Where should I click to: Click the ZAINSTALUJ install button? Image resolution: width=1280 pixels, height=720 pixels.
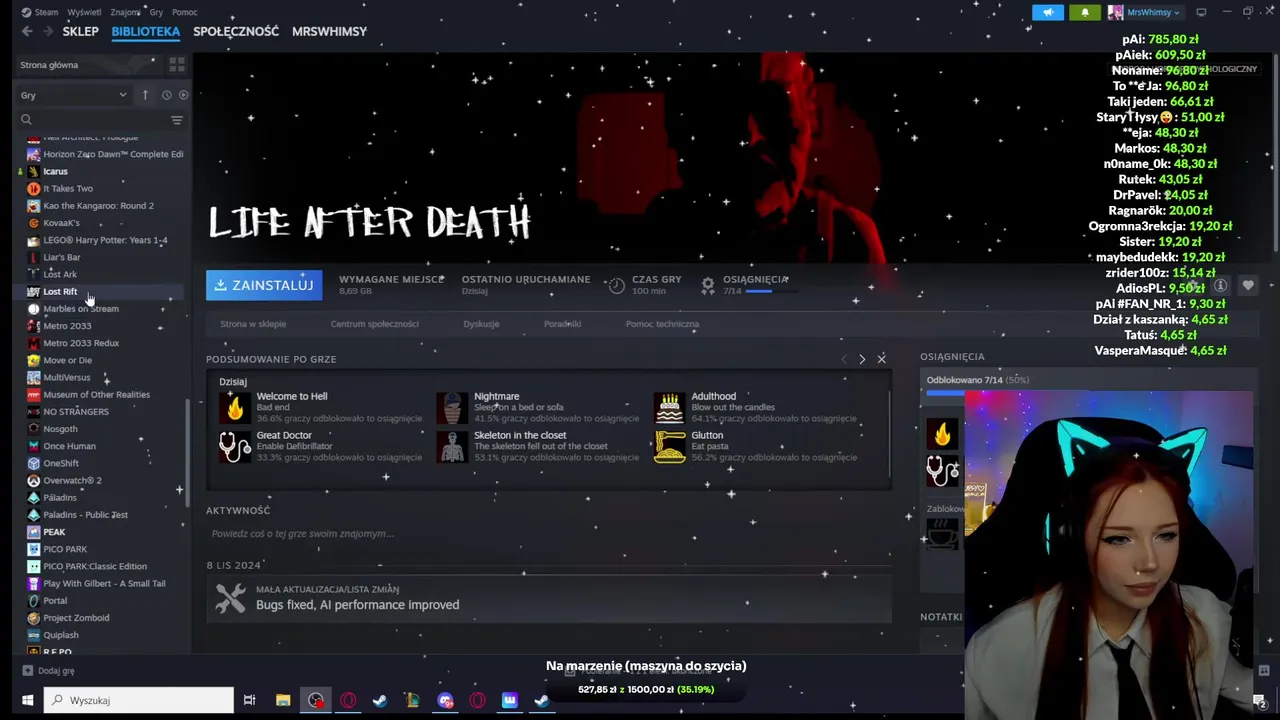click(x=264, y=285)
